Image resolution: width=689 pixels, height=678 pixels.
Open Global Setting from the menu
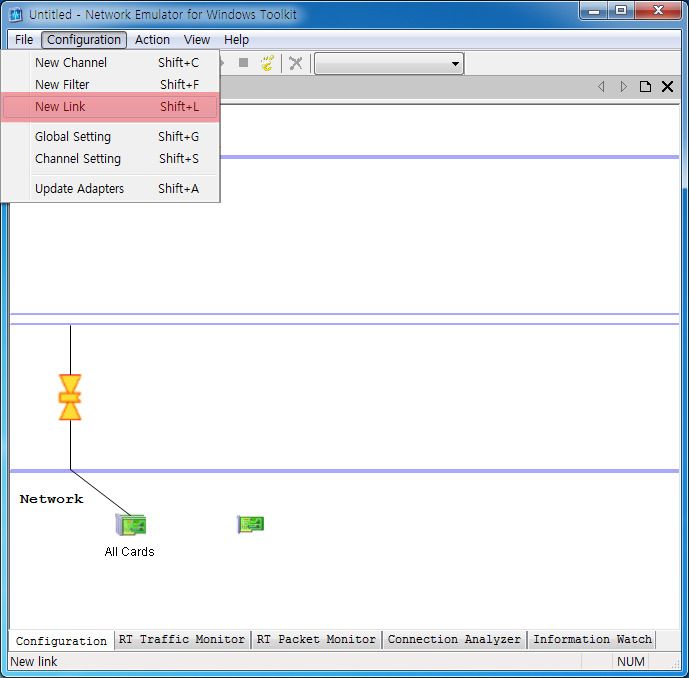coord(110,137)
